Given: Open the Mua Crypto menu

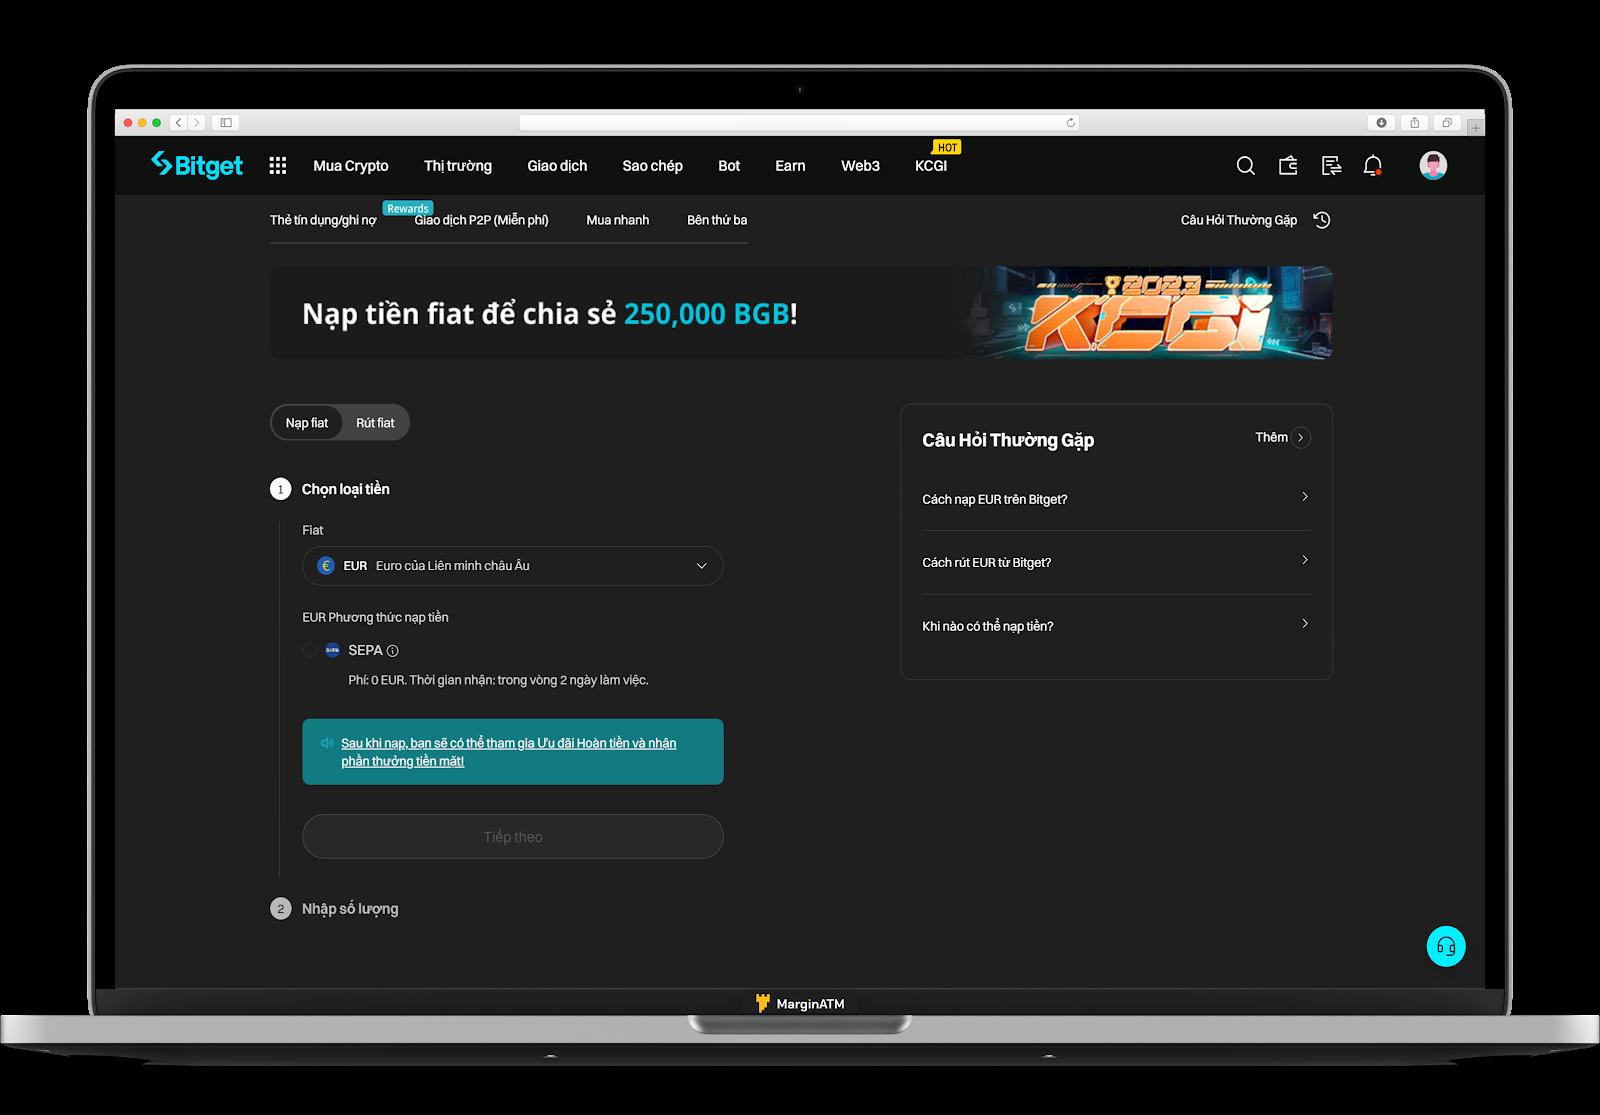Looking at the screenshot, I should (x=351, y=166).
